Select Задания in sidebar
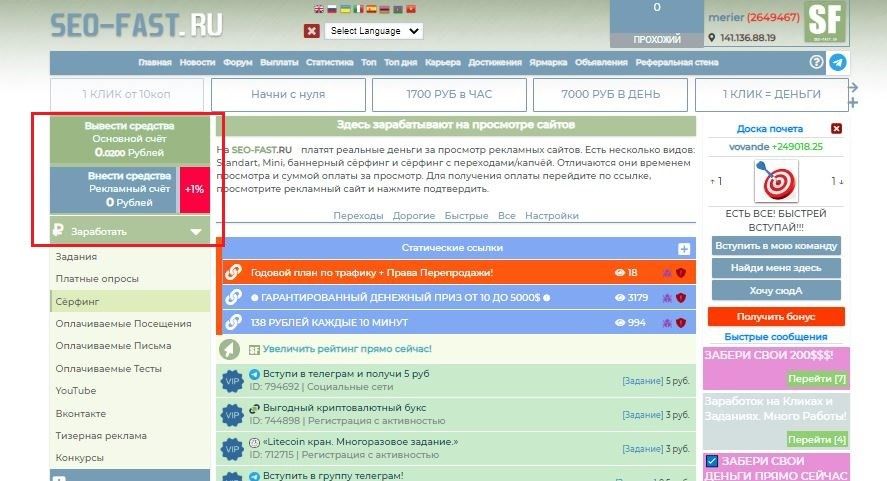887x481 pixels. pyautogui.click(x=76, y=257)
